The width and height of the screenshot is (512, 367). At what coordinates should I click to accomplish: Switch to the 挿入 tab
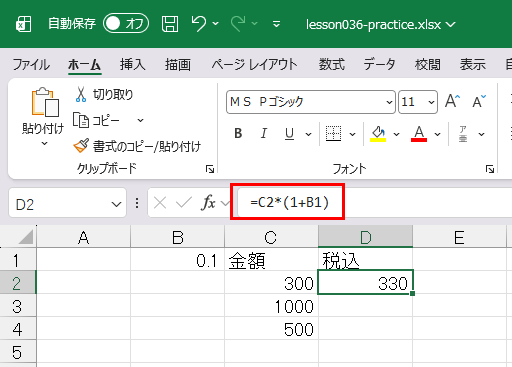133,64
